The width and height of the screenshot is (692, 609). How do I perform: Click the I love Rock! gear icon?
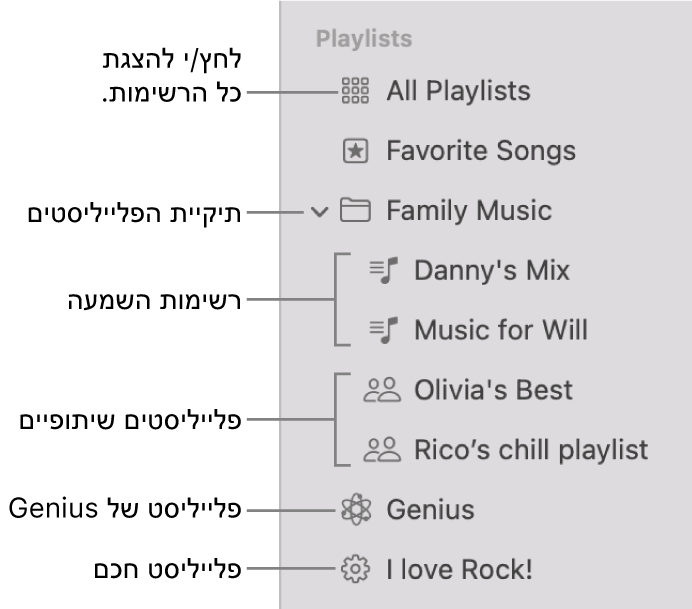355,570
